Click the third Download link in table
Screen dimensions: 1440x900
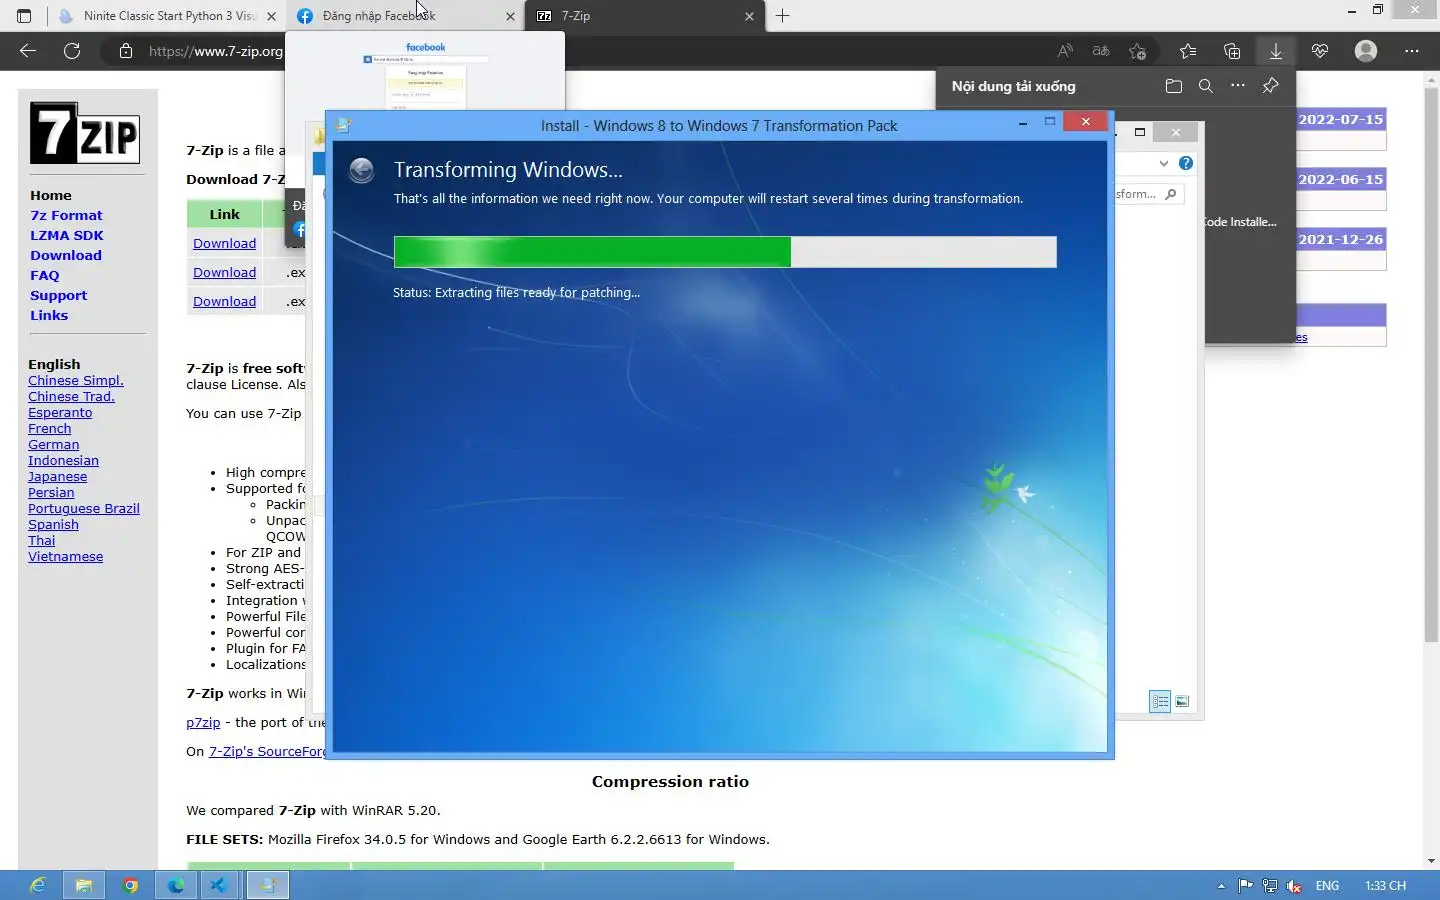224,301
